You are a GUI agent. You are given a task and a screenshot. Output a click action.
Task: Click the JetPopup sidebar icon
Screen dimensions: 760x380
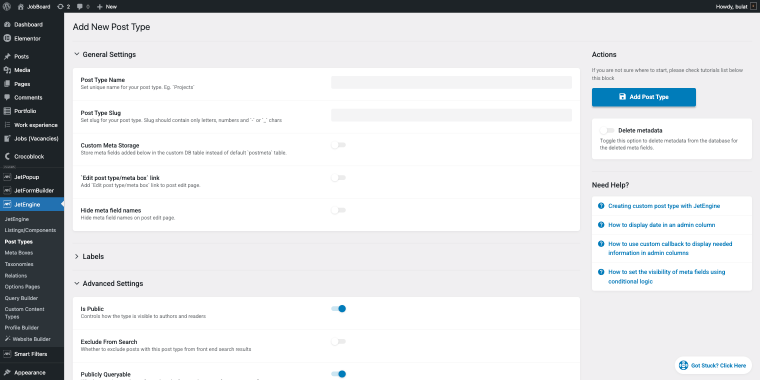(x=7, y=177)
